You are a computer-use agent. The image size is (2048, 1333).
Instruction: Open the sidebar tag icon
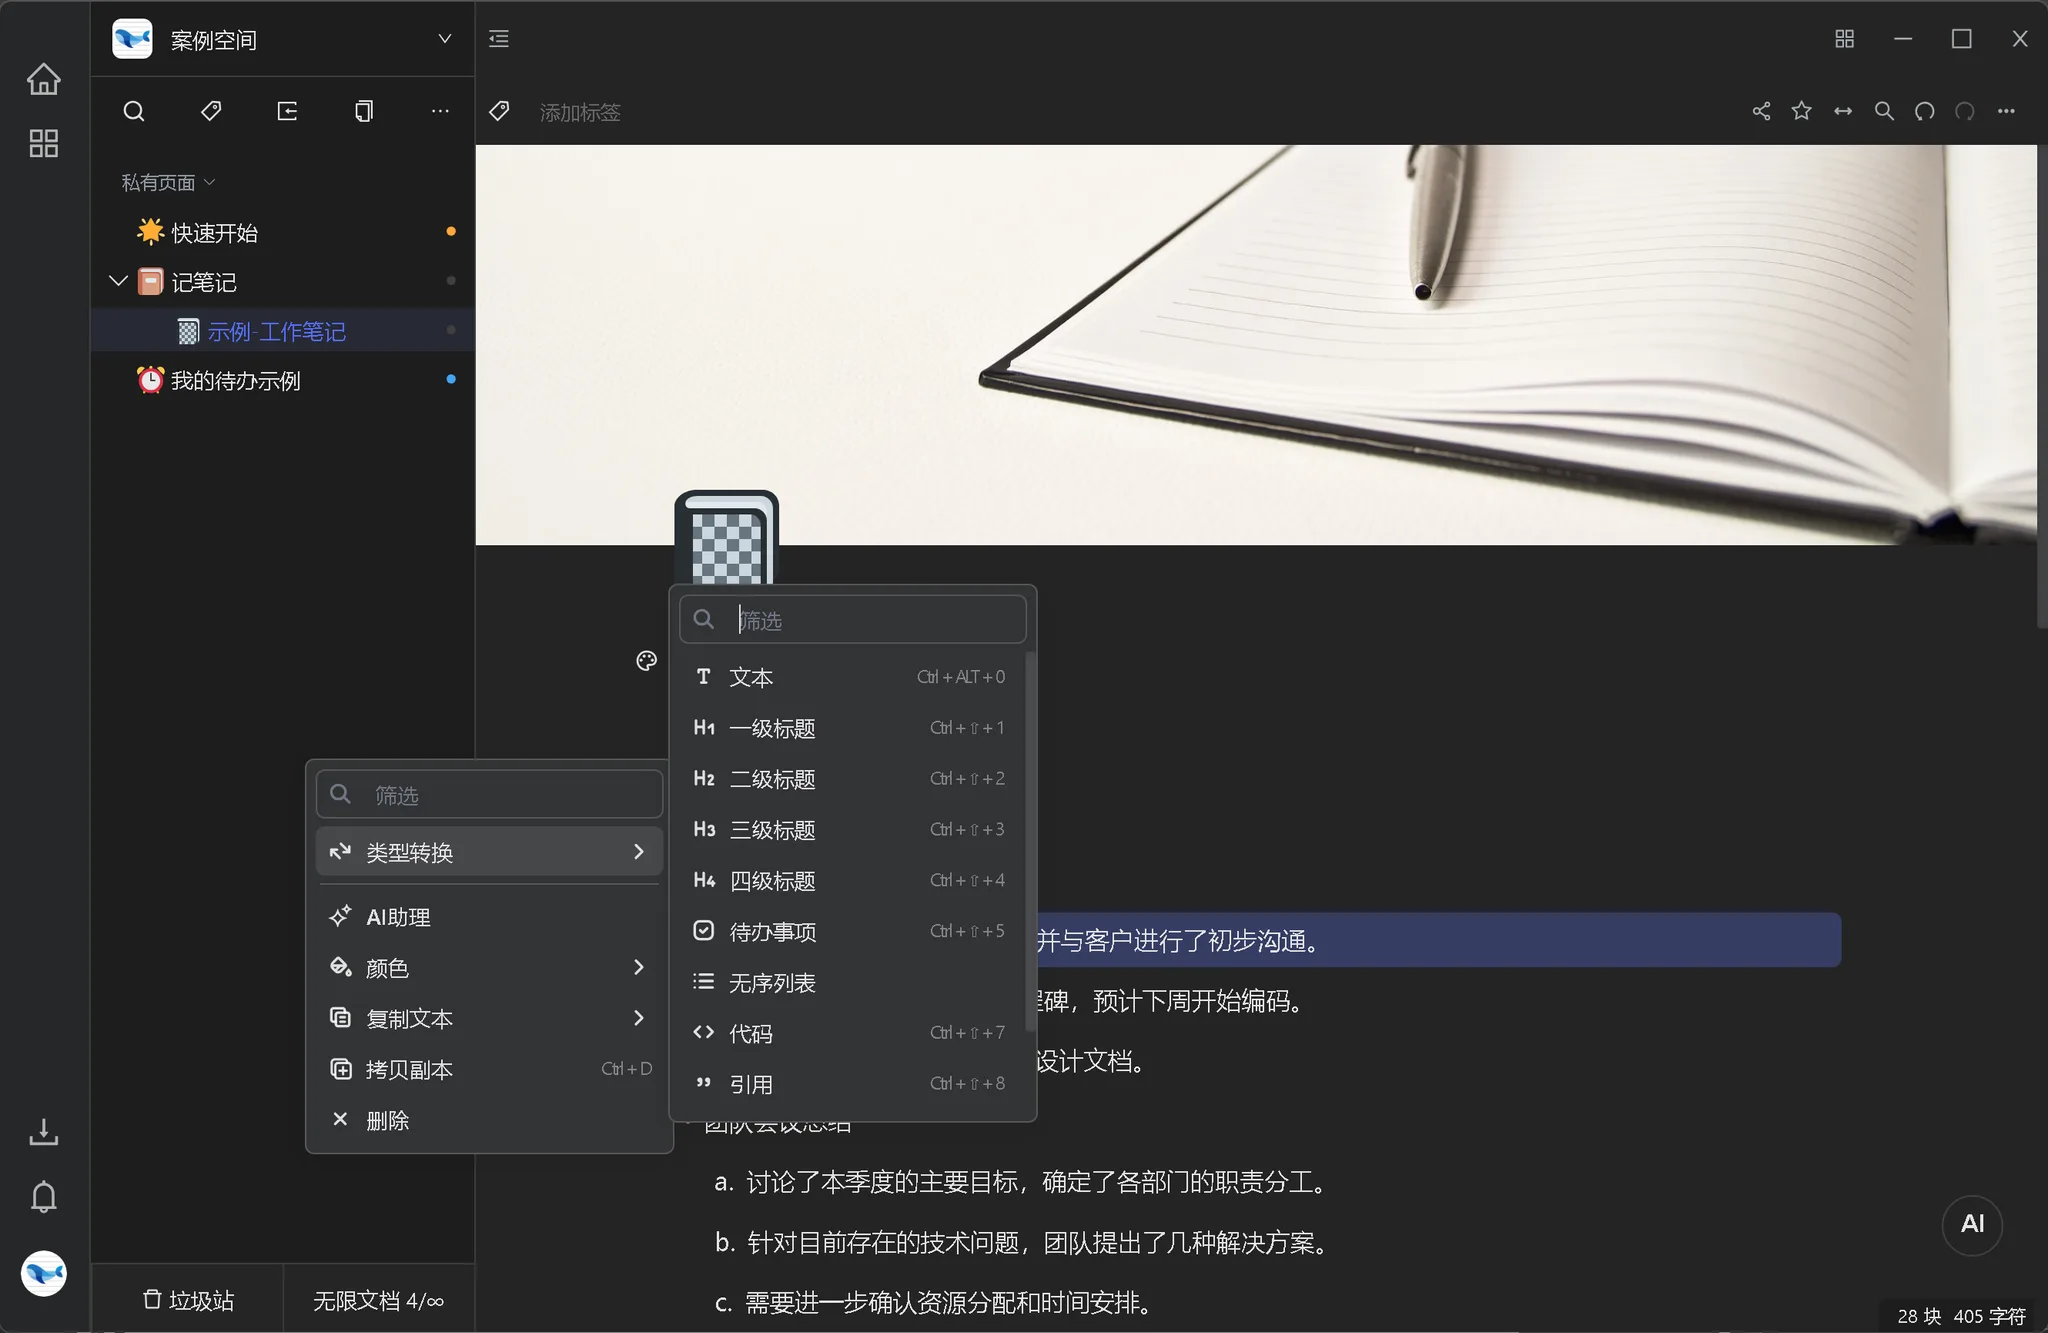point(210,111)
